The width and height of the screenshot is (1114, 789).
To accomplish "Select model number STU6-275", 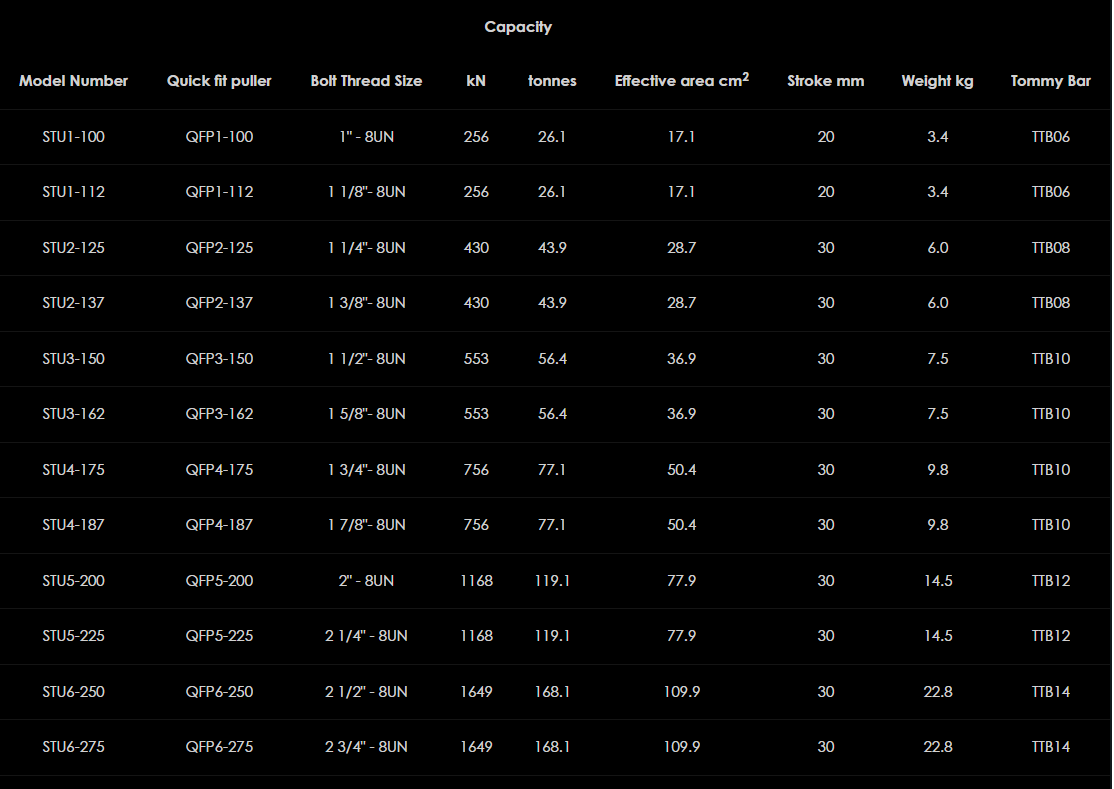I will [73, 747].
